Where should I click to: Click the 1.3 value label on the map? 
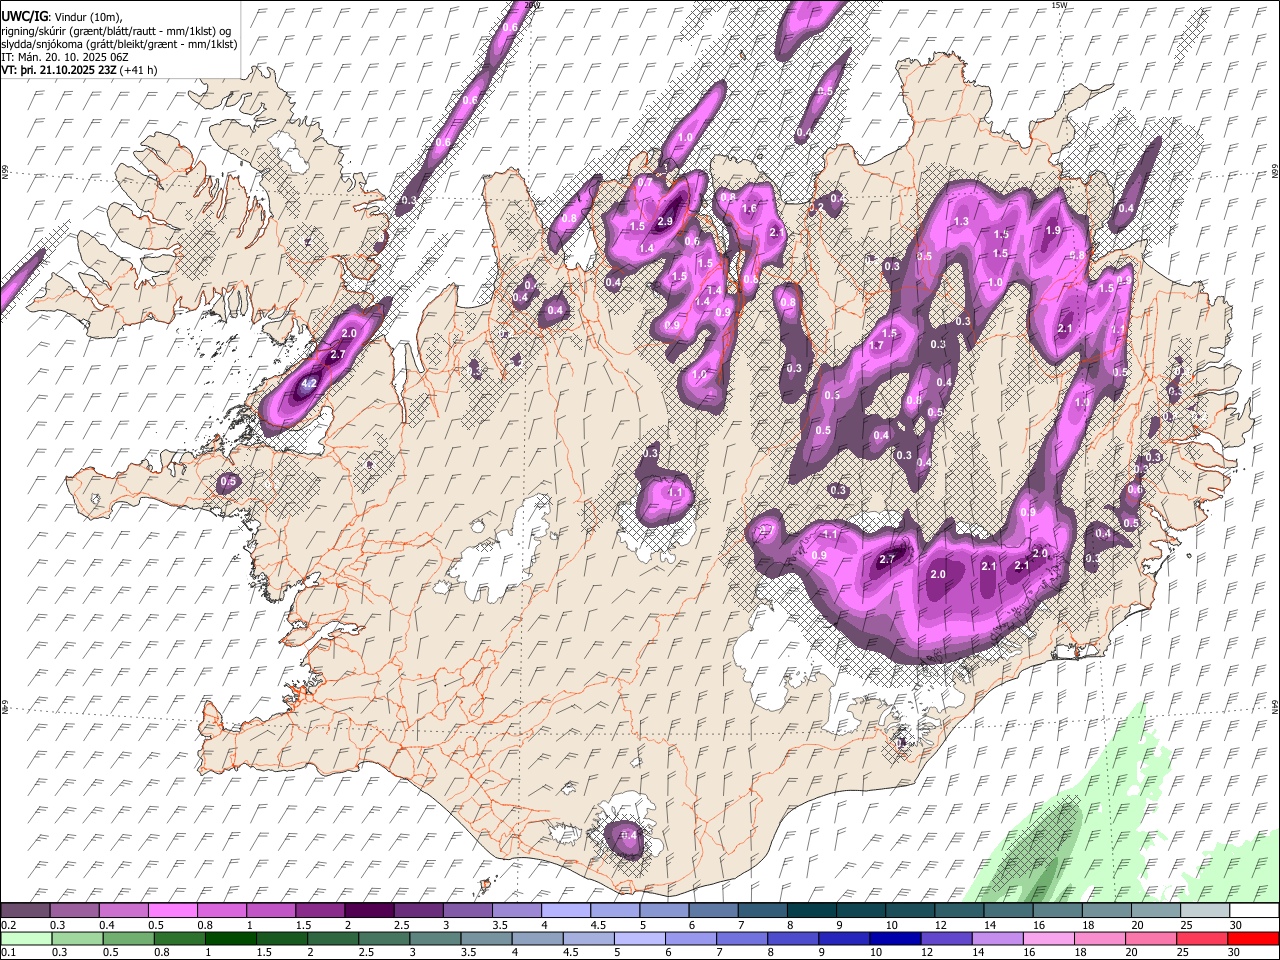[x=962, y=221]
